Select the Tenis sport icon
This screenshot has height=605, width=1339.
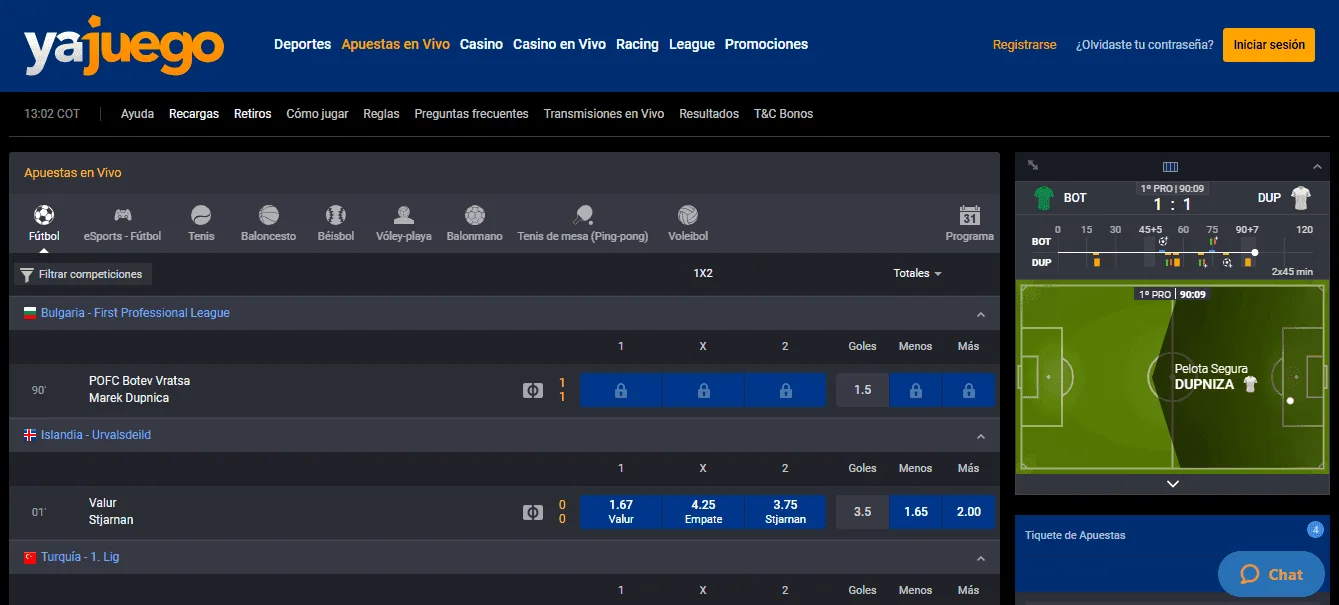click(x=201, y=214)
